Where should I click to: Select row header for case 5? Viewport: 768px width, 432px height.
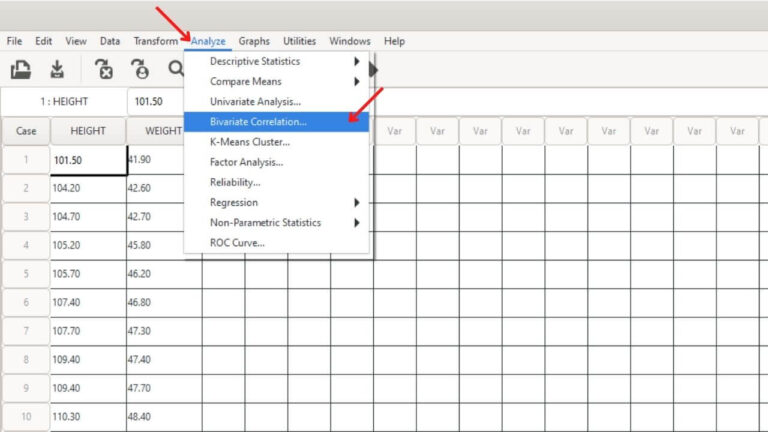point(26,274)
